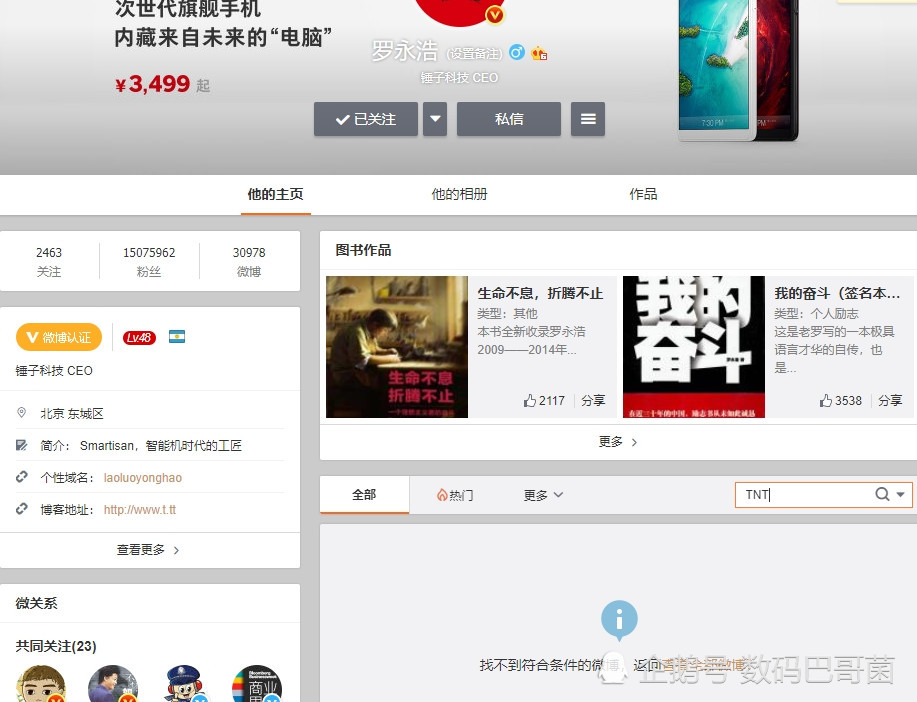Click the magnifier search icon
This screenshot has width=917, height=702.
coord(882,494)
